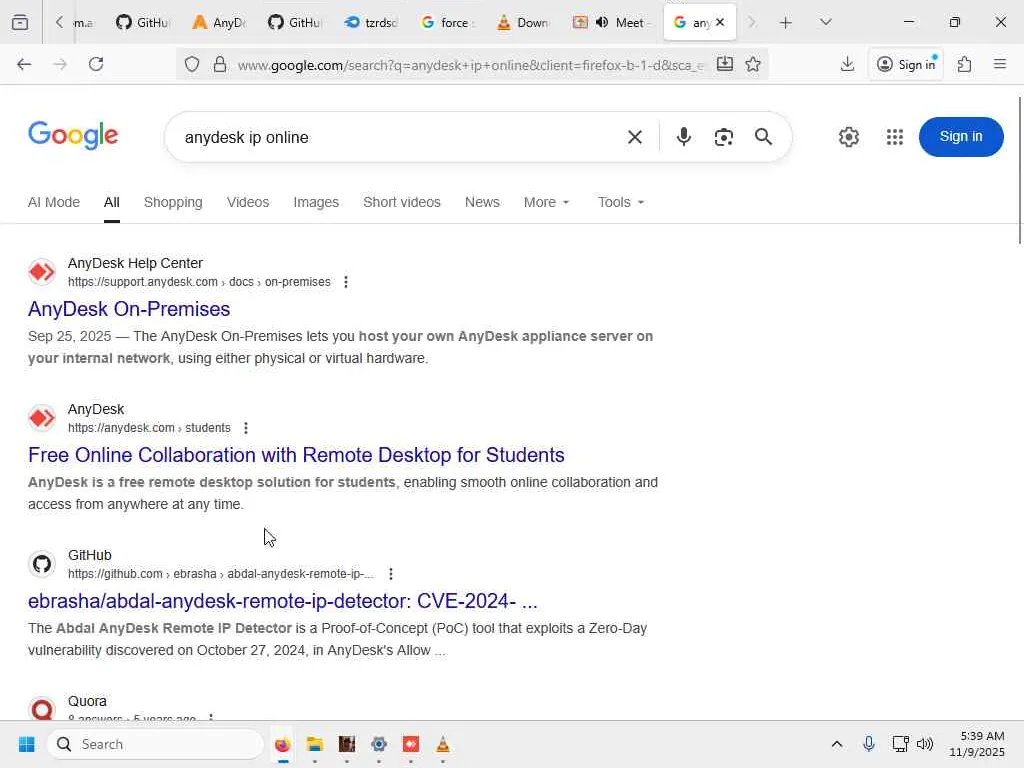This screenshot has width=1024, height=768.
Task: Go back to previous page
Action: coord(24,64)
